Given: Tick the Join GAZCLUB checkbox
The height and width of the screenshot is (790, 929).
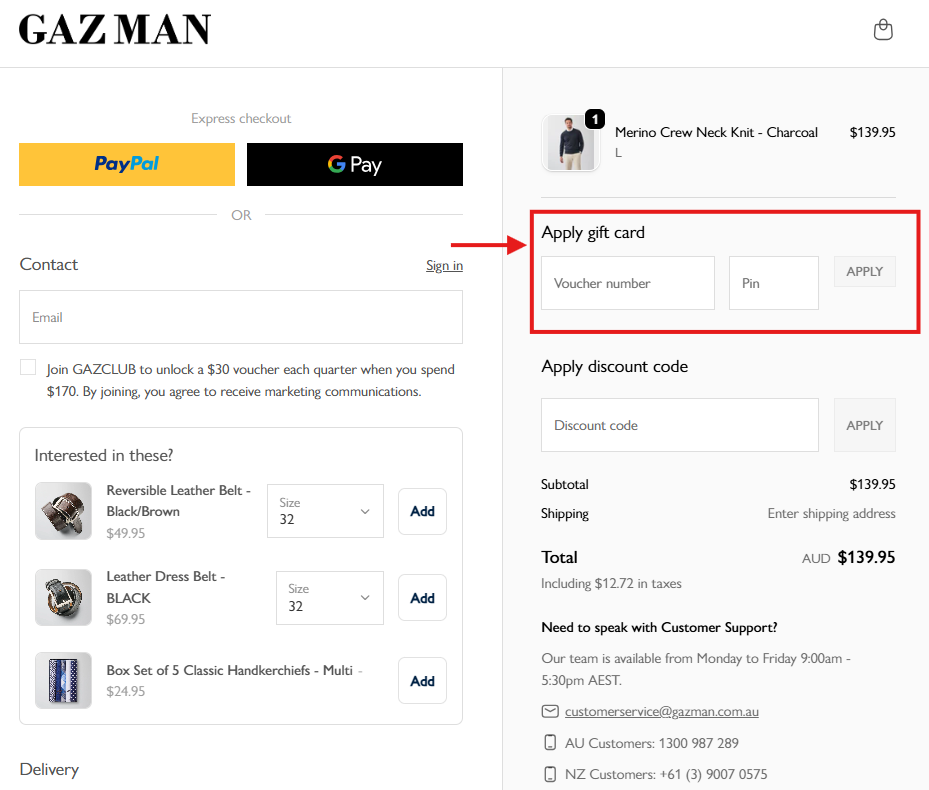Looking at the screenshot, I should pos(28,368).
